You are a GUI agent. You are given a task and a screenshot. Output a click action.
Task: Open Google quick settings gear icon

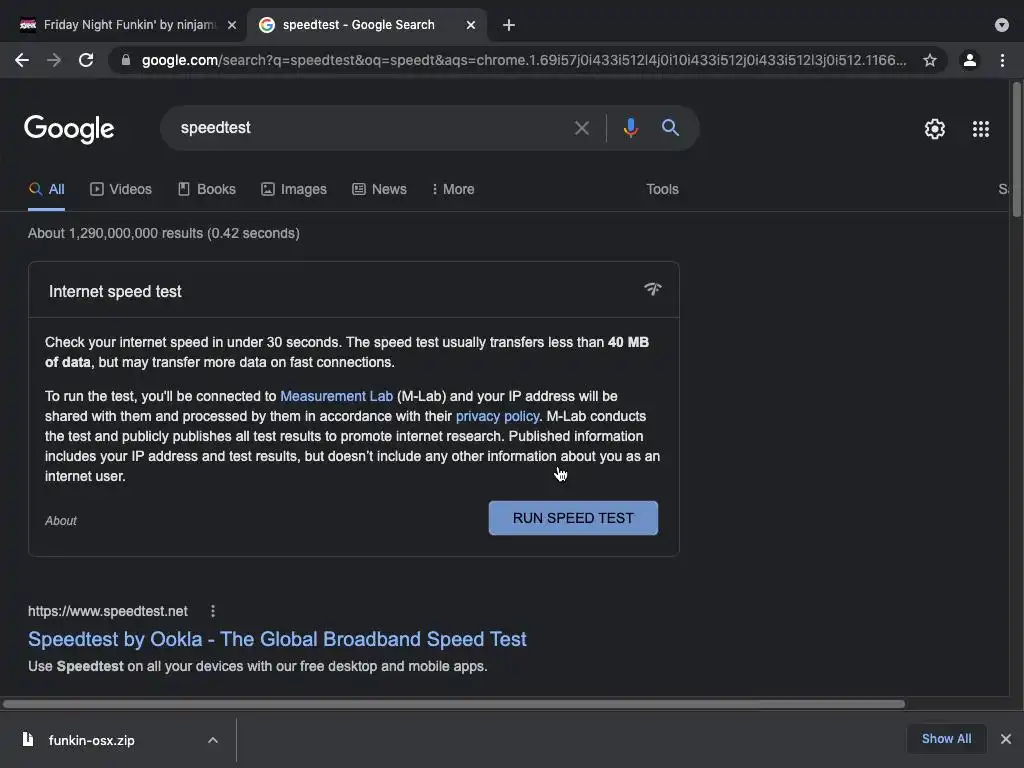click(x=935, y=129)
